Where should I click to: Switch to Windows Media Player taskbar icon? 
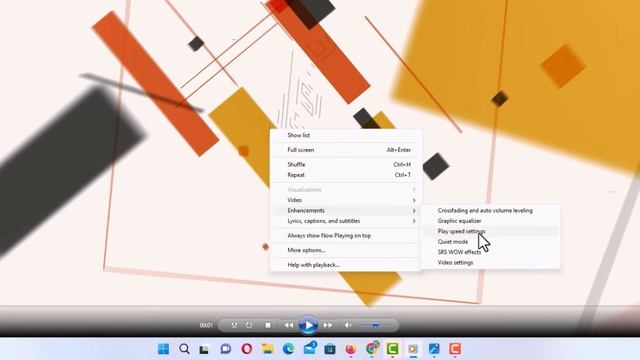coord(413,349)
